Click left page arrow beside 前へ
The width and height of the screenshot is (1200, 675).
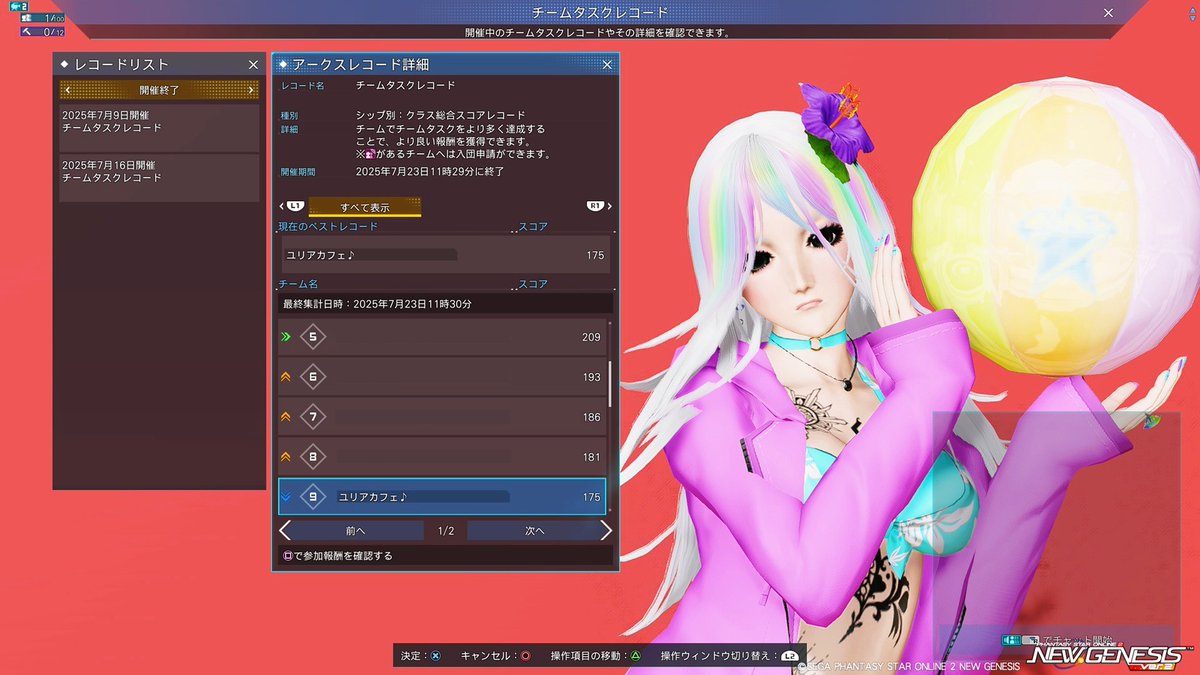(x=285, y=531)
